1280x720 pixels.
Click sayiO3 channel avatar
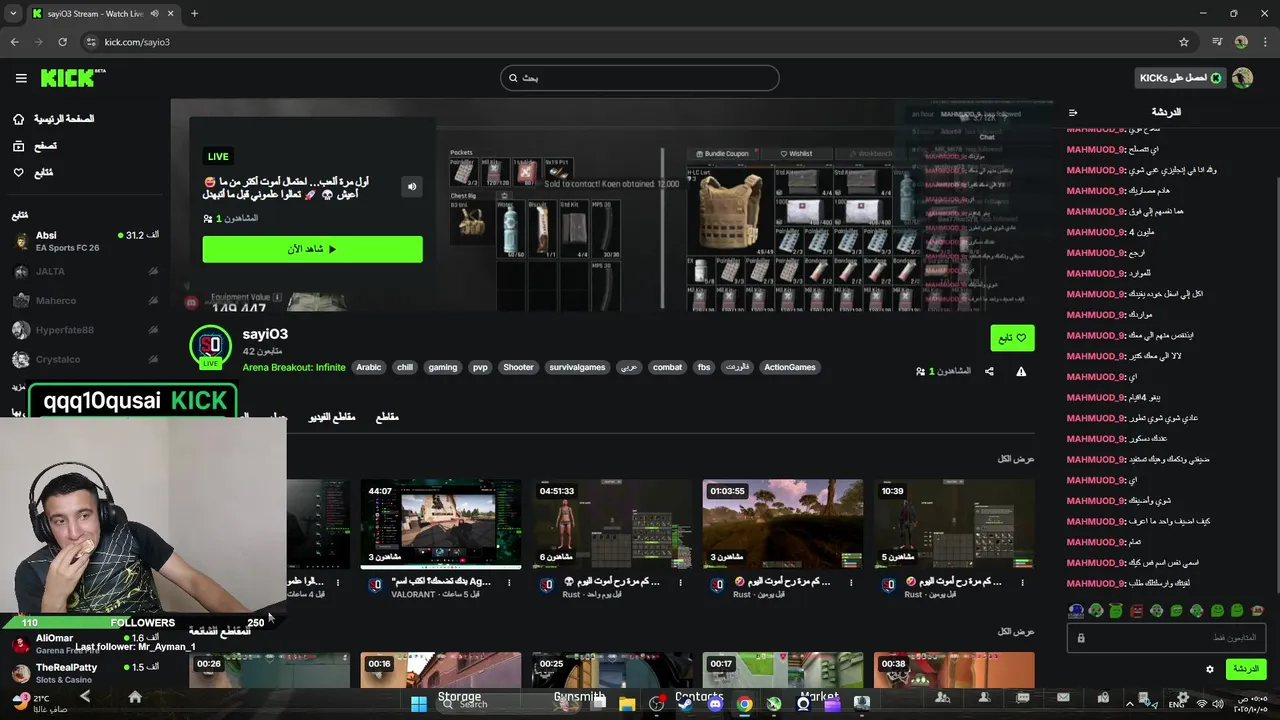[x=210, y=346]
